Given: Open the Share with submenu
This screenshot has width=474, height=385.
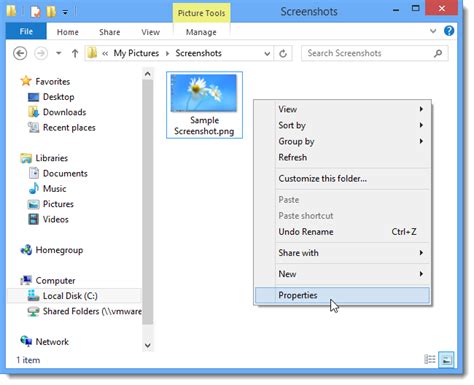Looking at the screenshot, I should point(343,253).
